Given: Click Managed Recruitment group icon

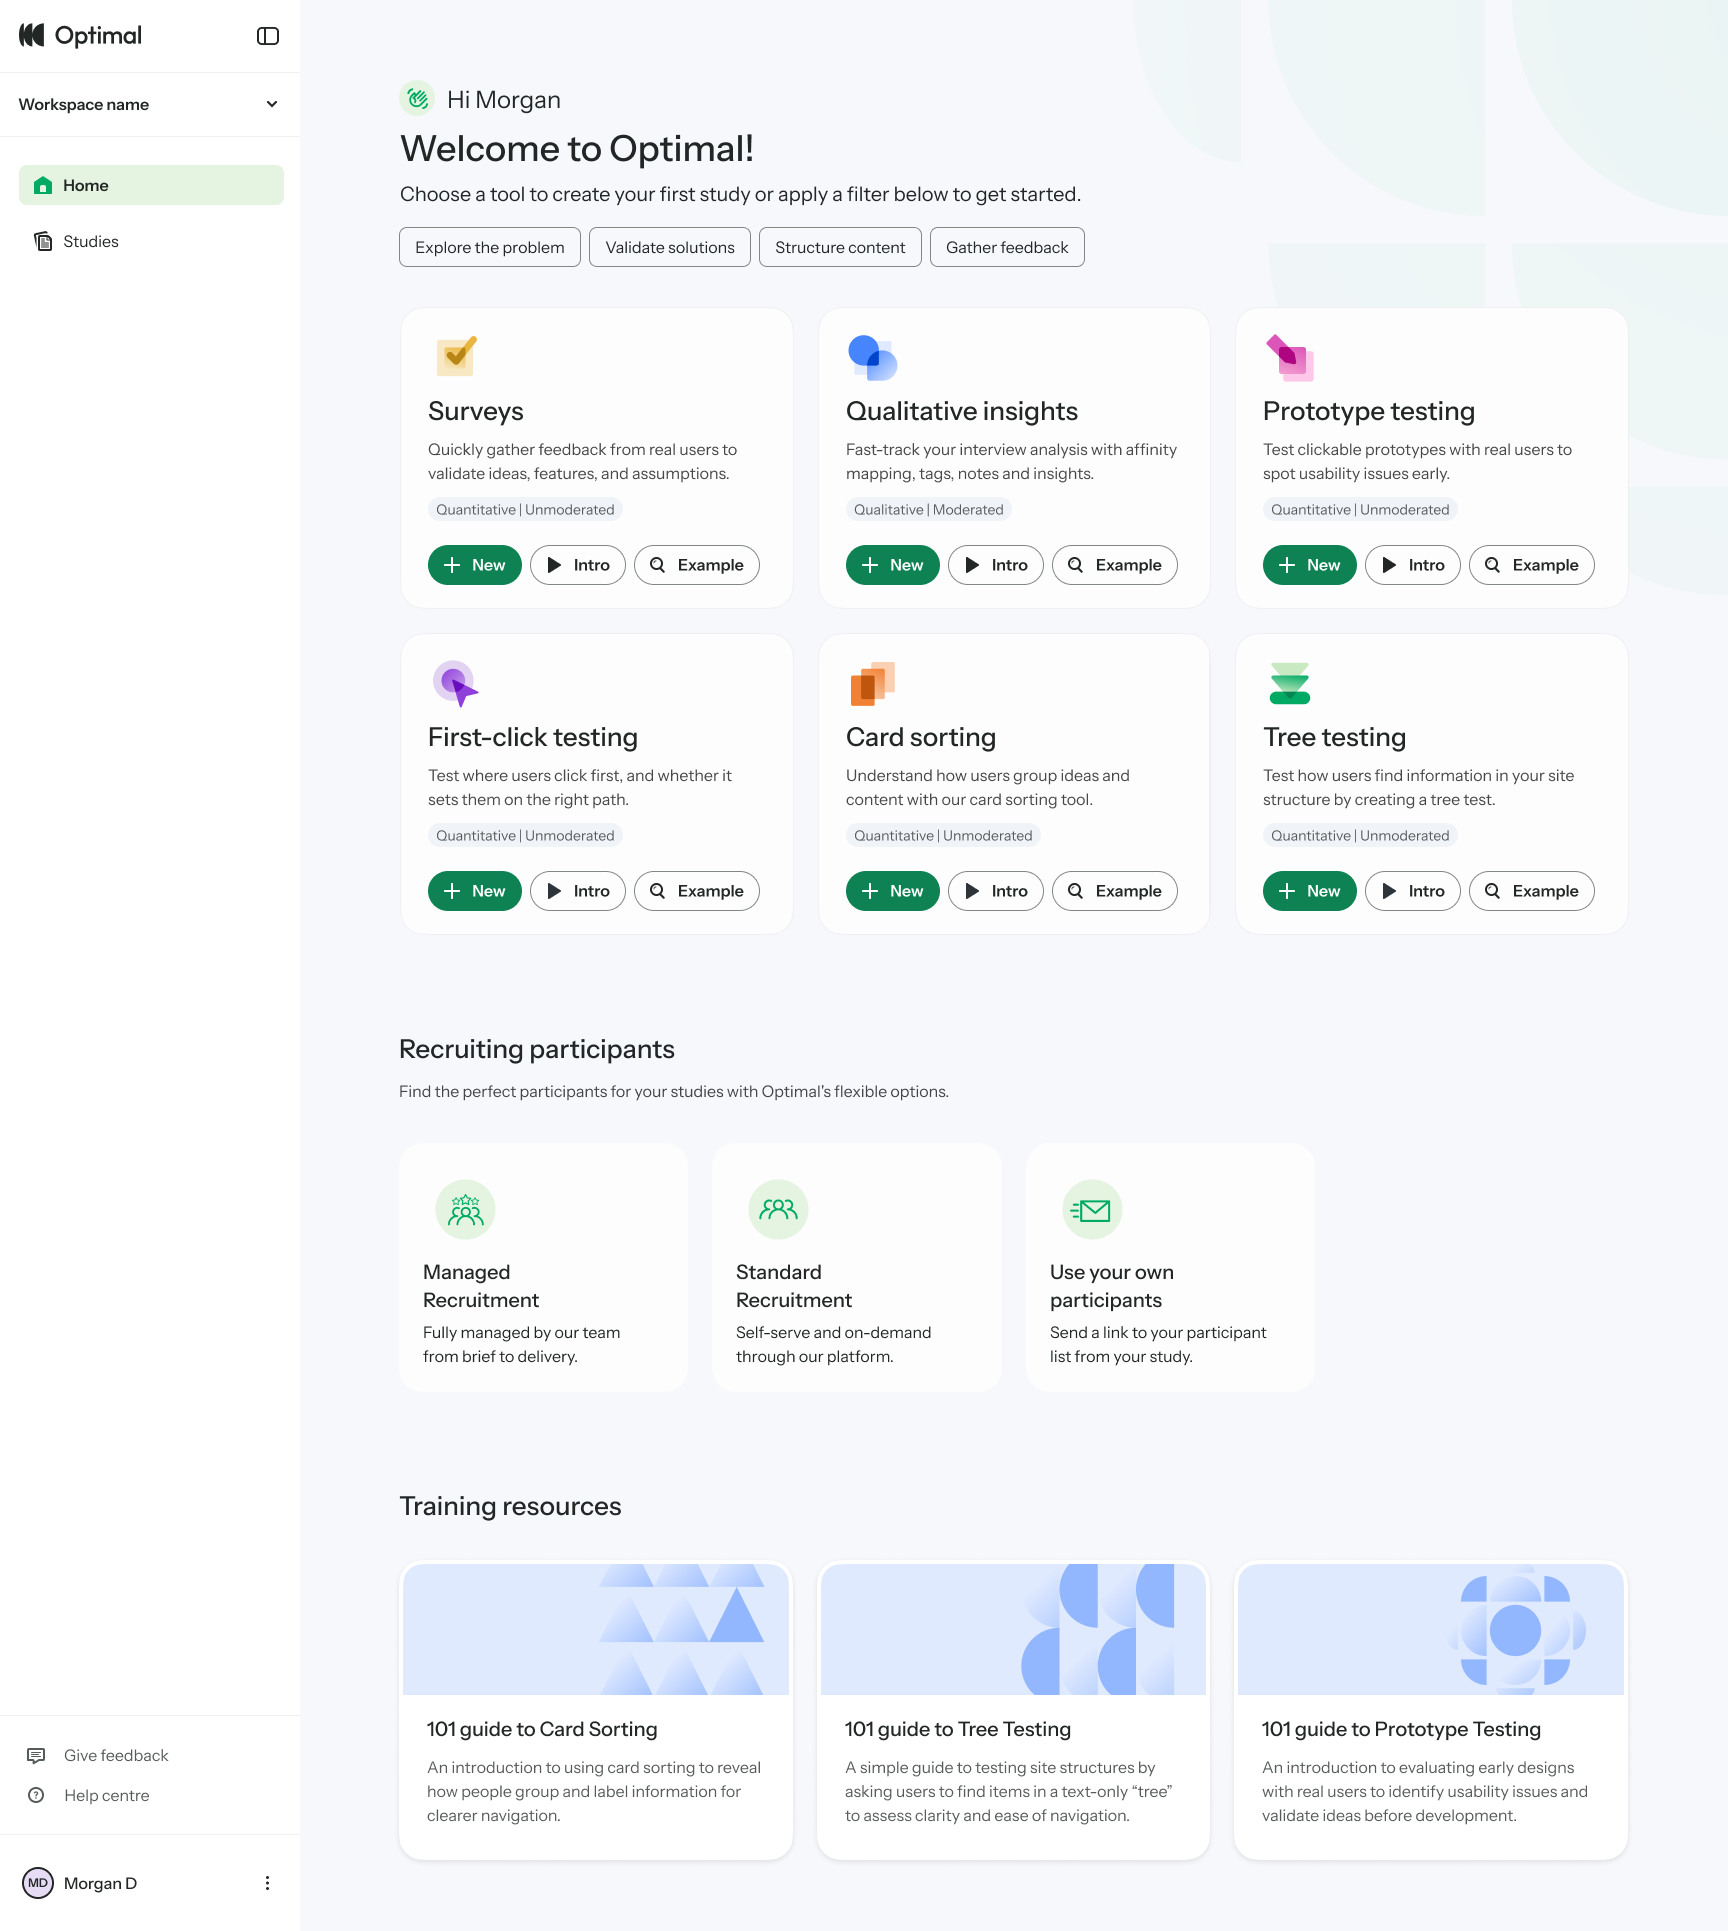Looking at the screenshot, I should coord(466,1210).
